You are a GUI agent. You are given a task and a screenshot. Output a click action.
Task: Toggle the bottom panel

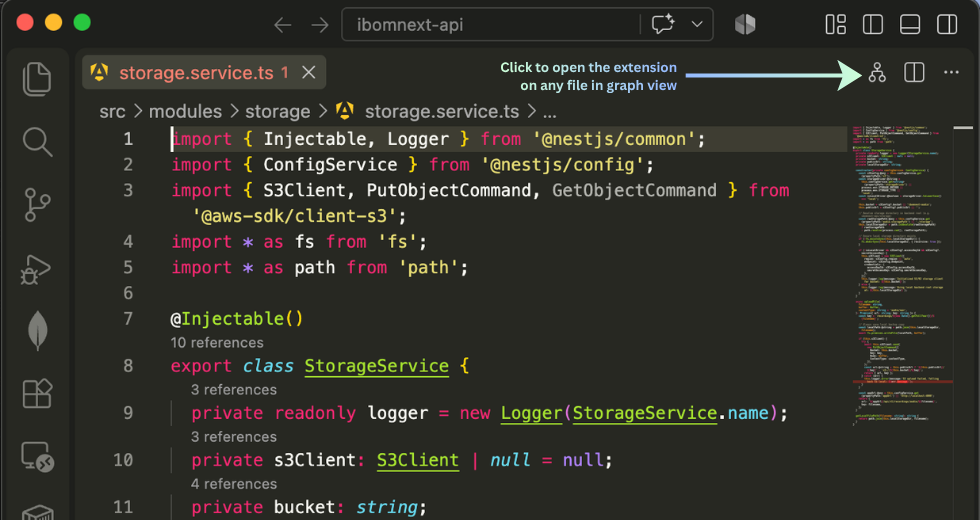coord(910,24)
